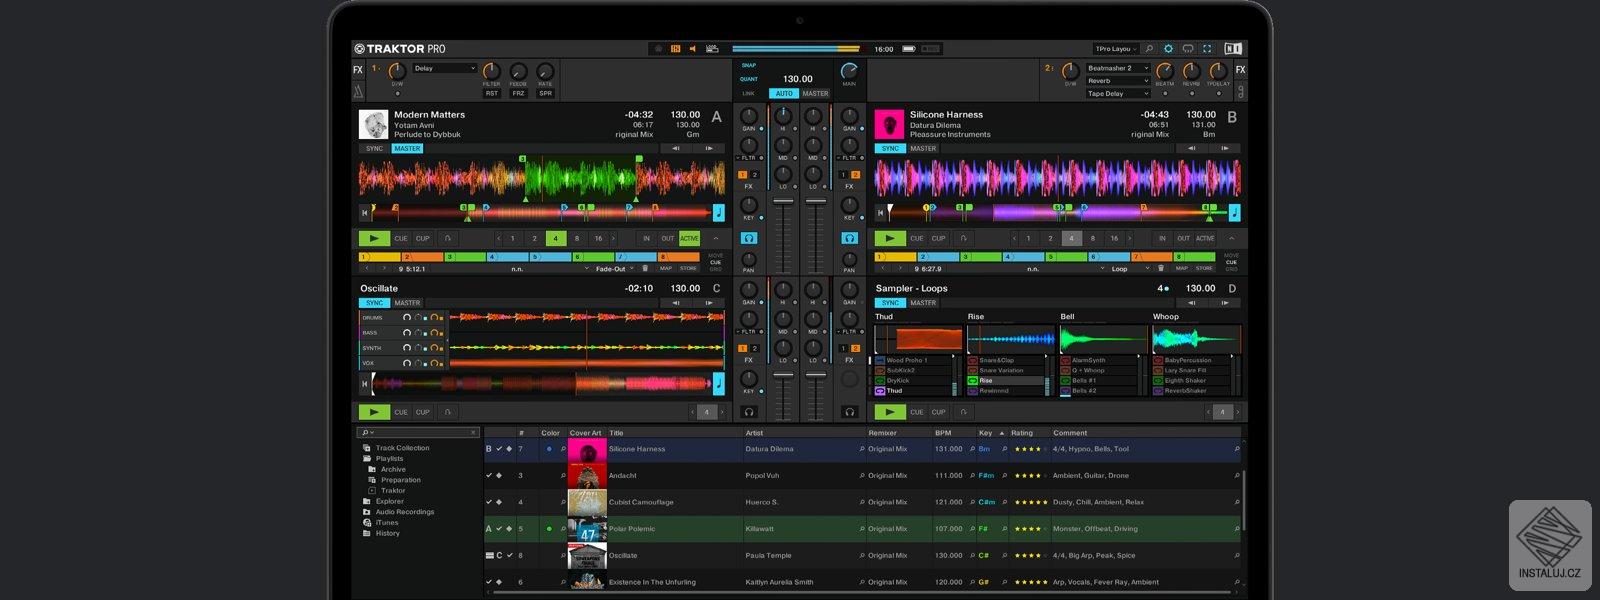Select Track Collection in browser tree
1600x600 pixels.
[x=402, y=448]
